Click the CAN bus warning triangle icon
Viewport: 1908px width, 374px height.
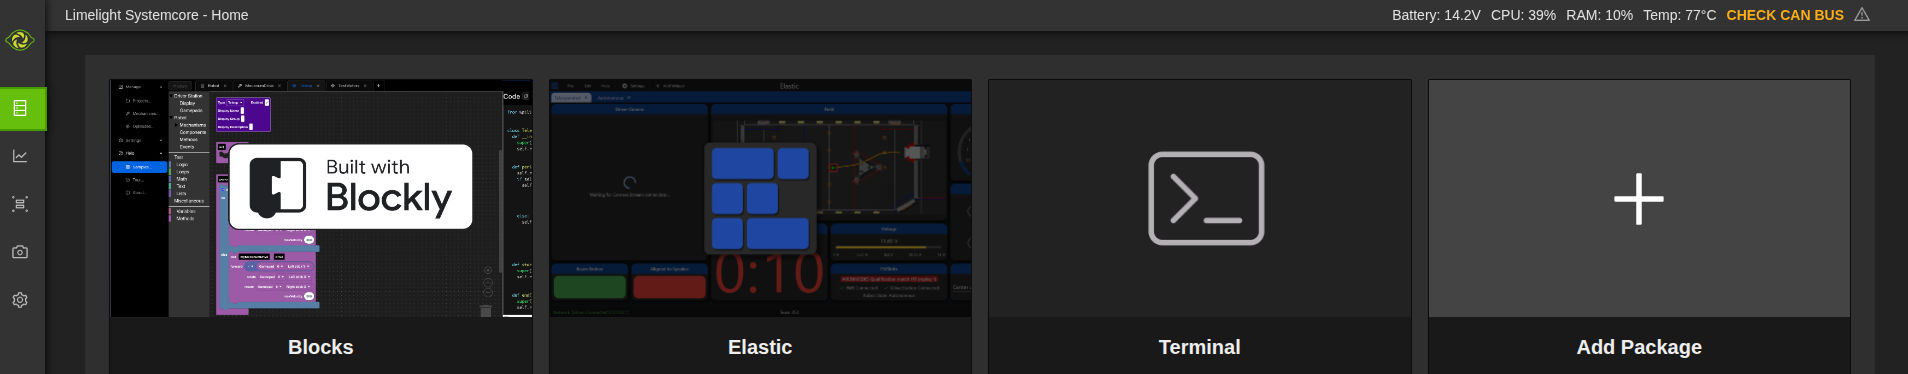point(1862,15)
